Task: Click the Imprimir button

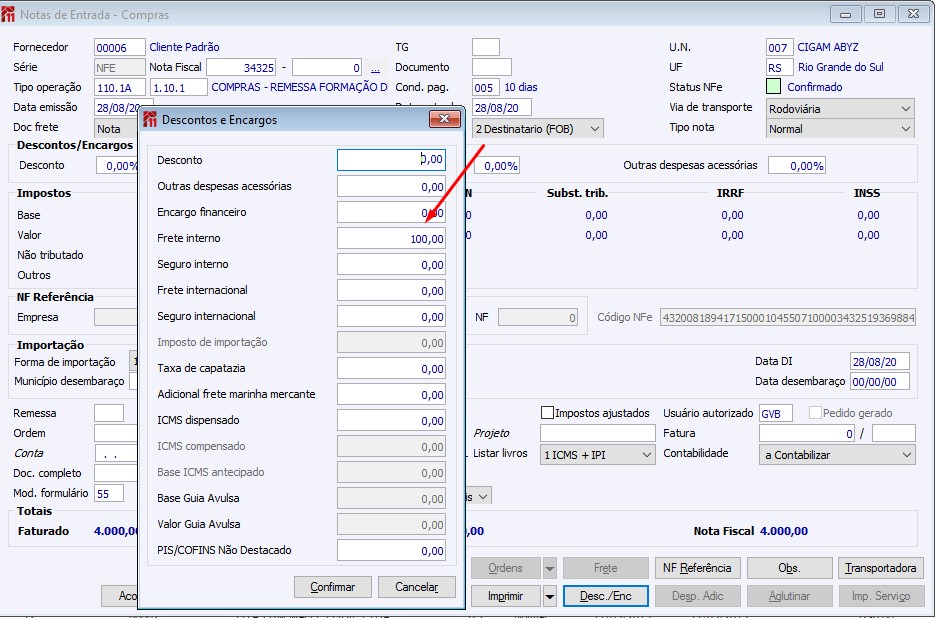Action: (x=506, y=596)
